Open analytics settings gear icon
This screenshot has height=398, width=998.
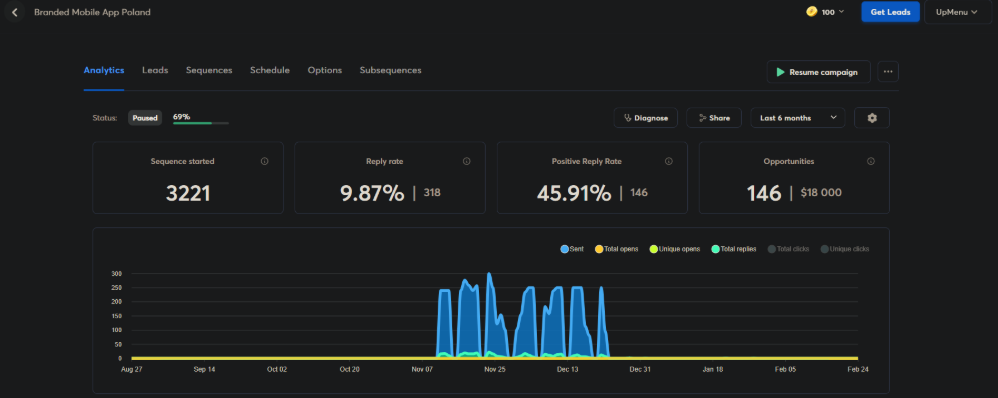pos(872,118)
